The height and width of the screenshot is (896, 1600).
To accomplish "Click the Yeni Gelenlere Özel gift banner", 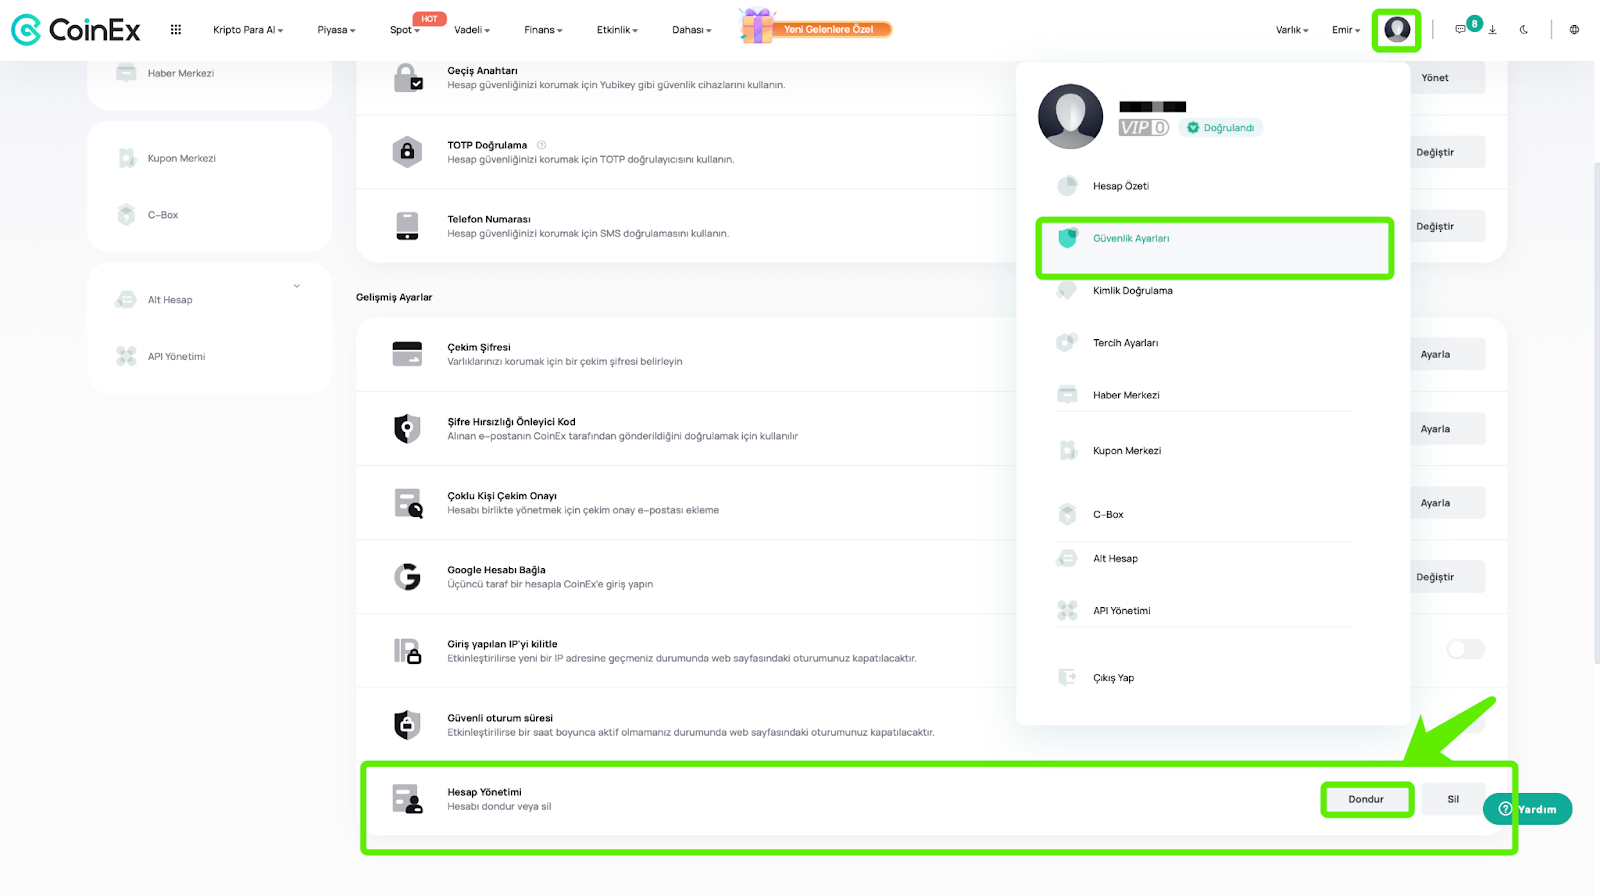I will (816, 27).
